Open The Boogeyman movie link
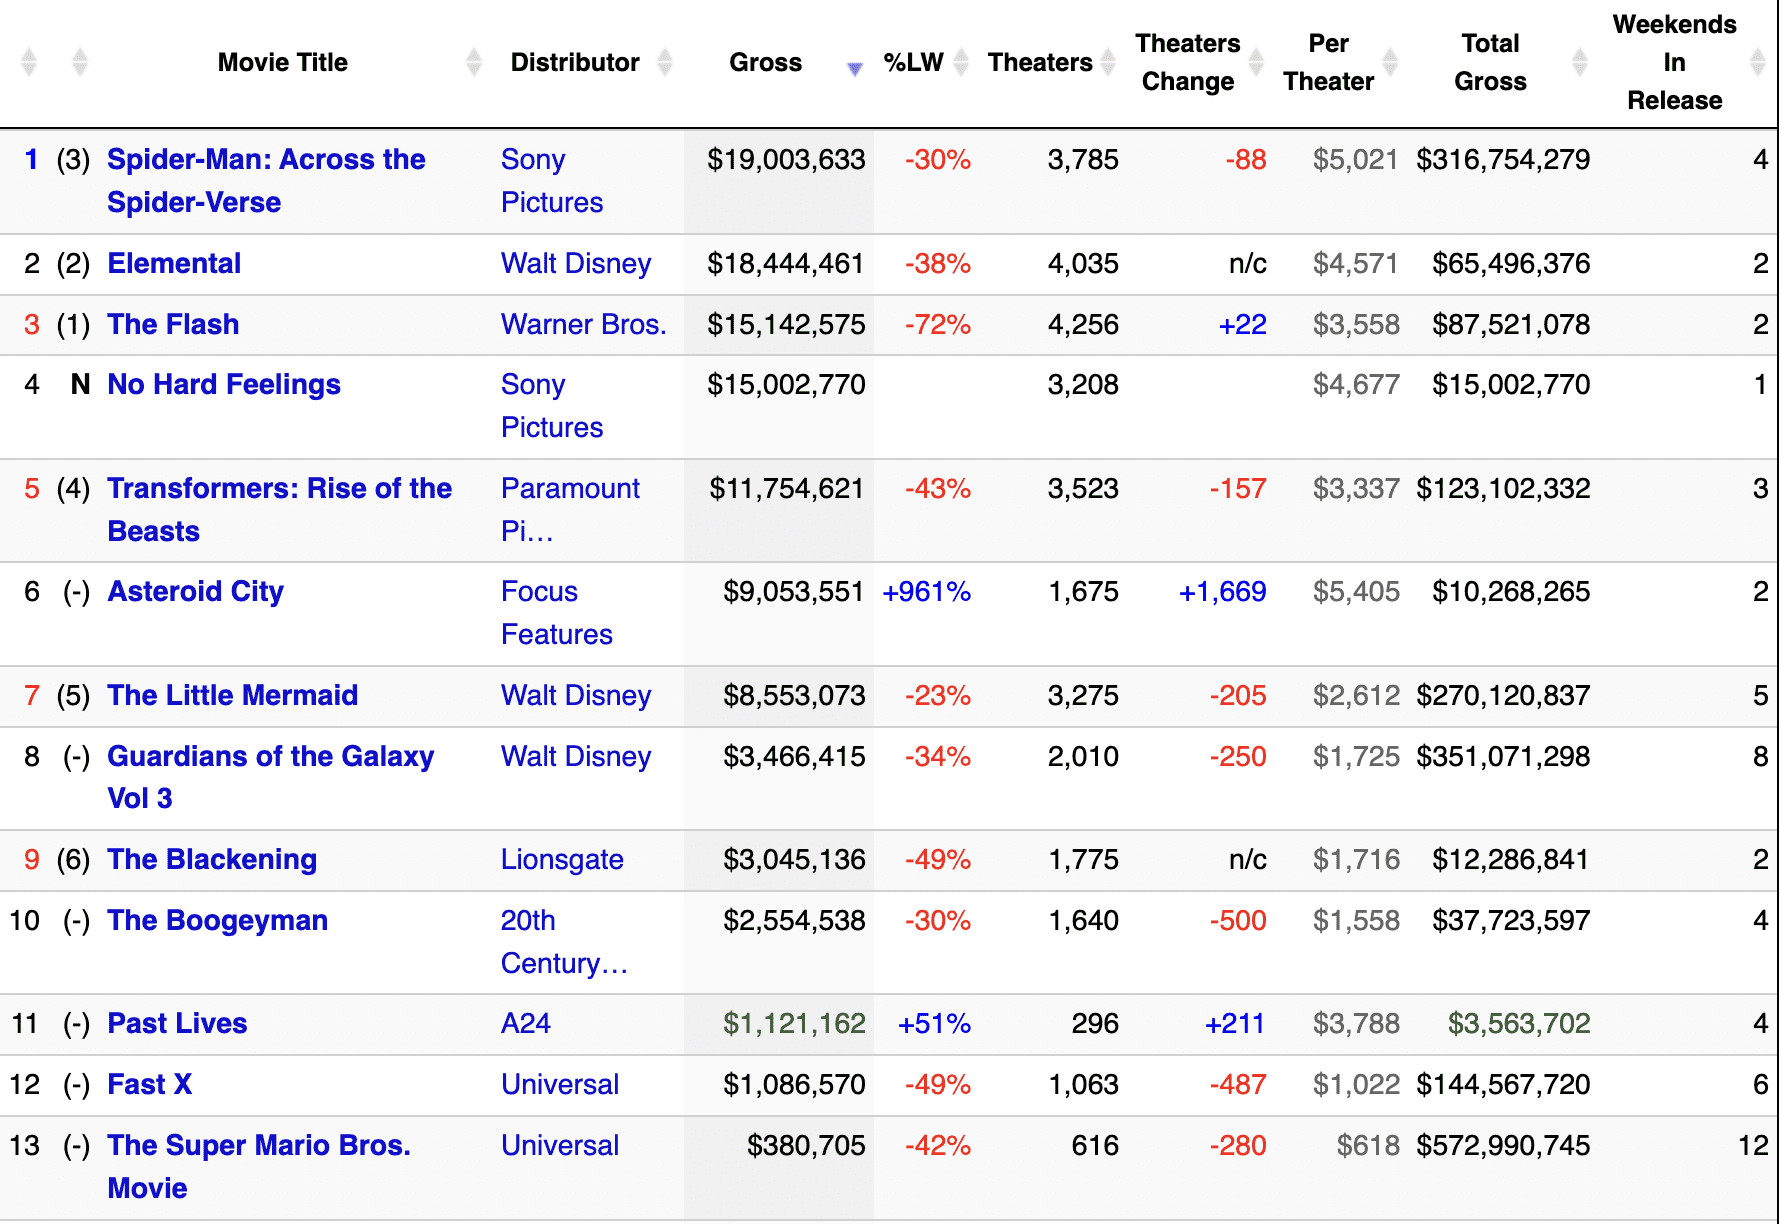1780x1224 pixels. pos(217,920)
